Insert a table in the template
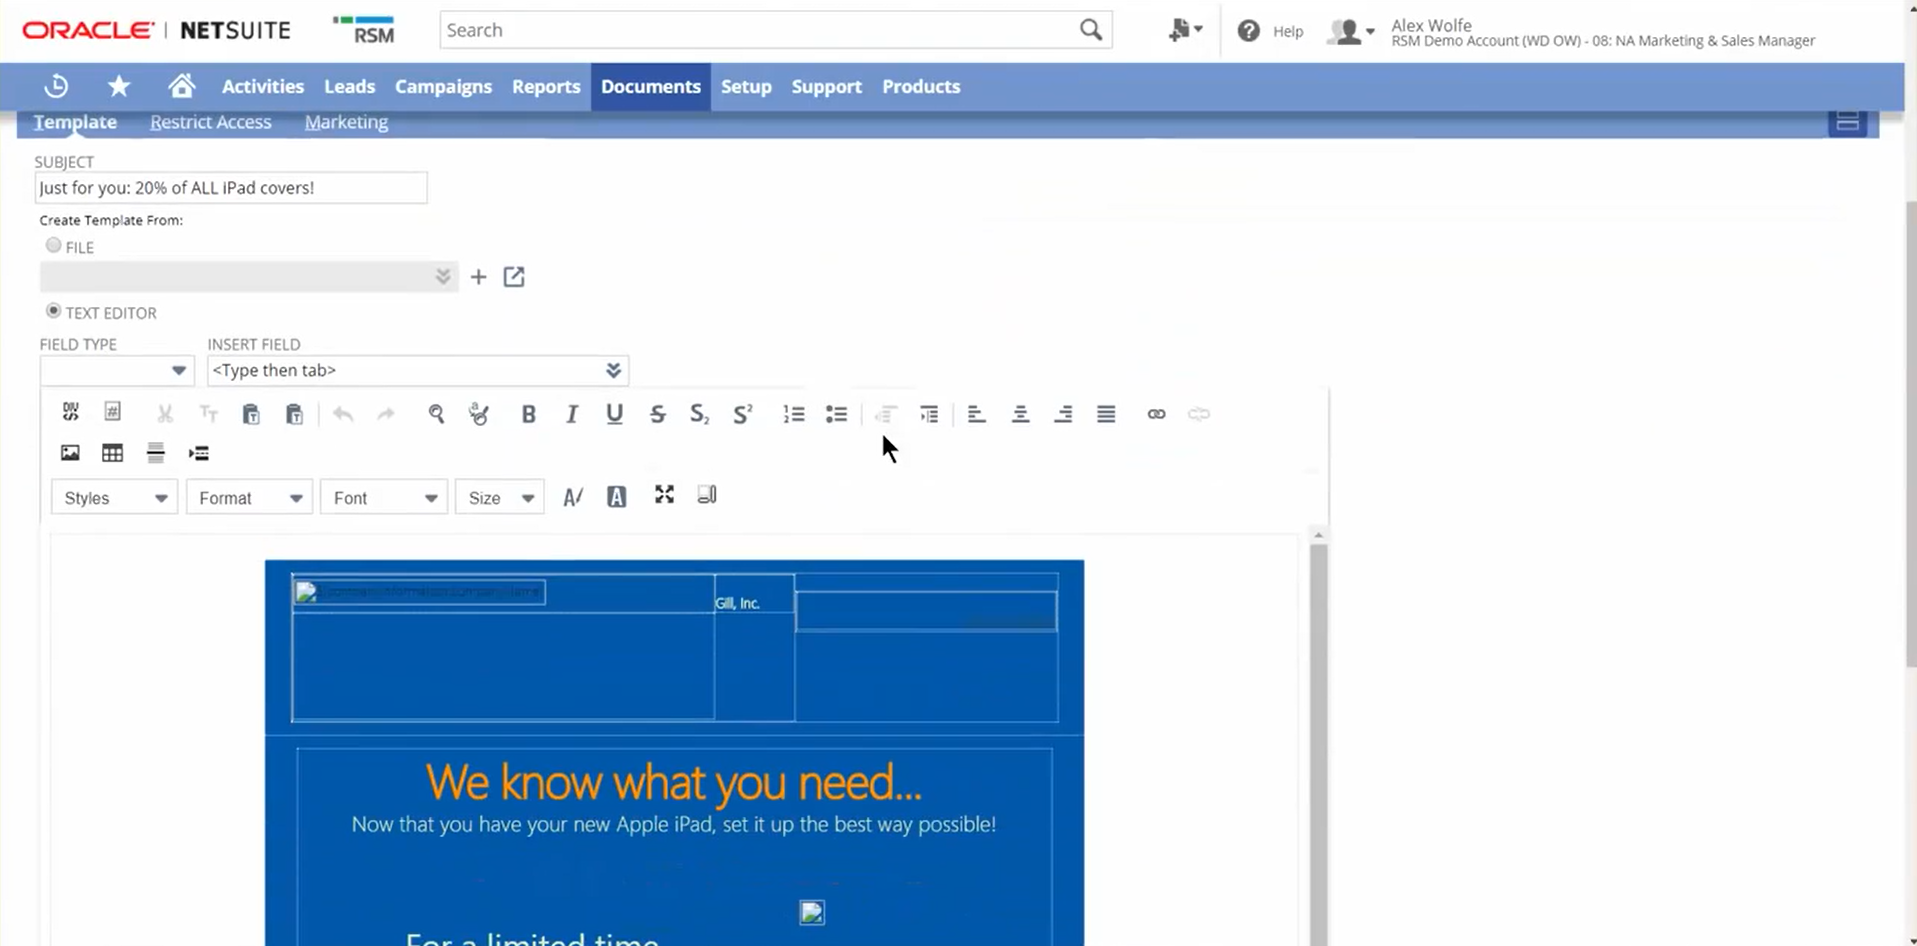Viewport: 1917px width, 946px height. (112, 453)
